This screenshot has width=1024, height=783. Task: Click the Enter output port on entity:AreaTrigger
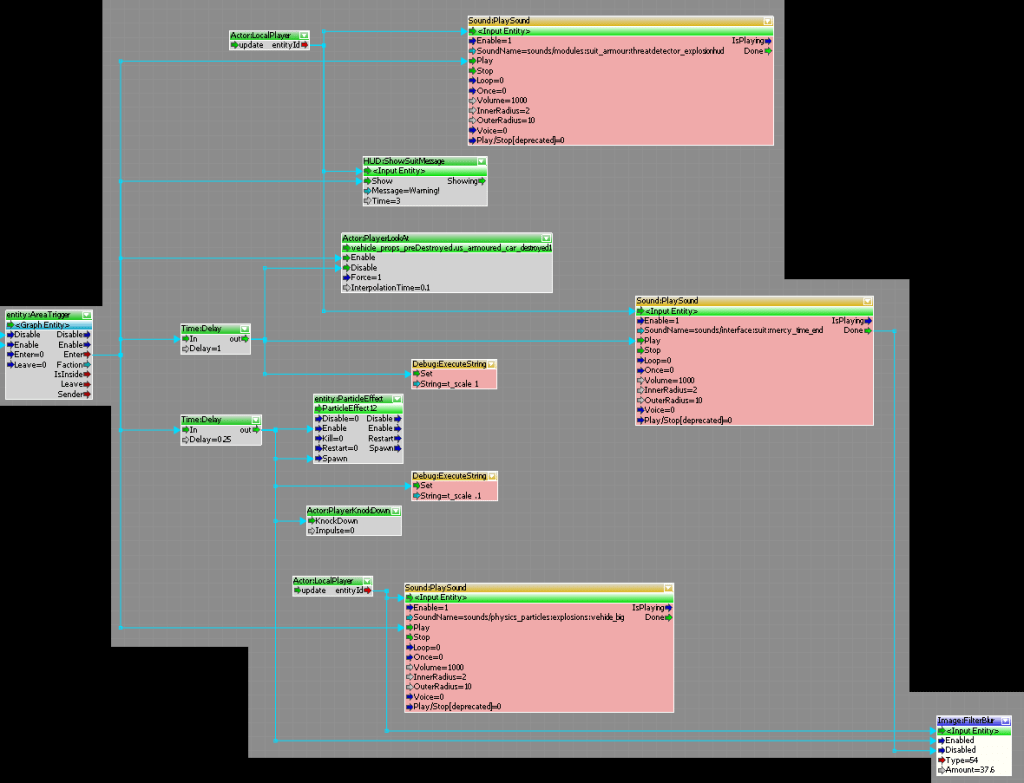tap(88, 354)
